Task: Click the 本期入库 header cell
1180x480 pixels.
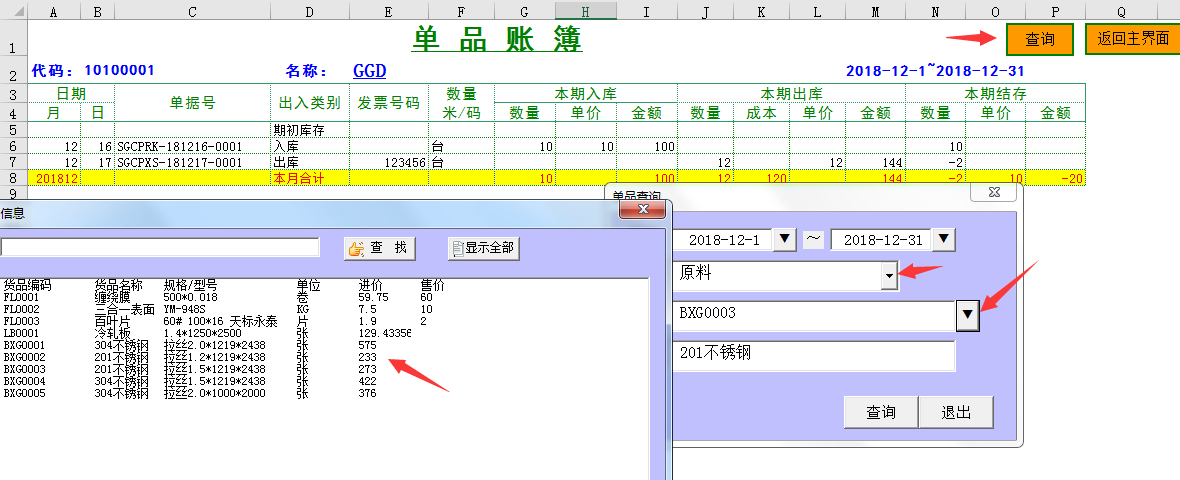Action: tap(585, 94)
